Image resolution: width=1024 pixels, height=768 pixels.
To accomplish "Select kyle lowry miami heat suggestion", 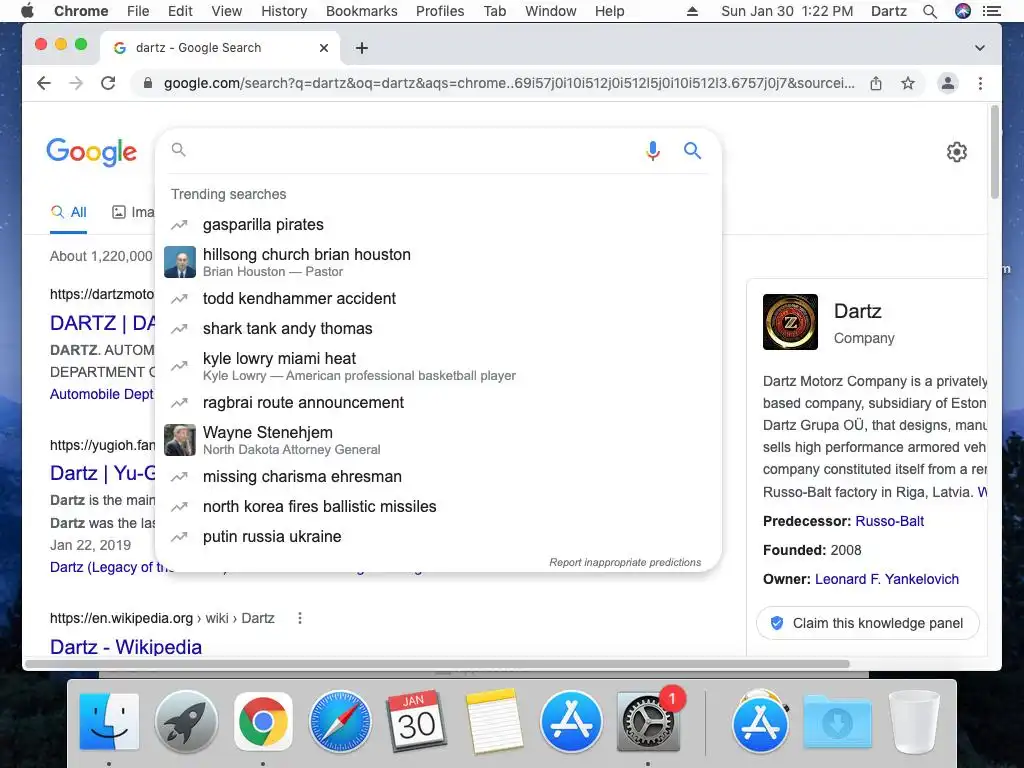I will click(x=438, y=366).
